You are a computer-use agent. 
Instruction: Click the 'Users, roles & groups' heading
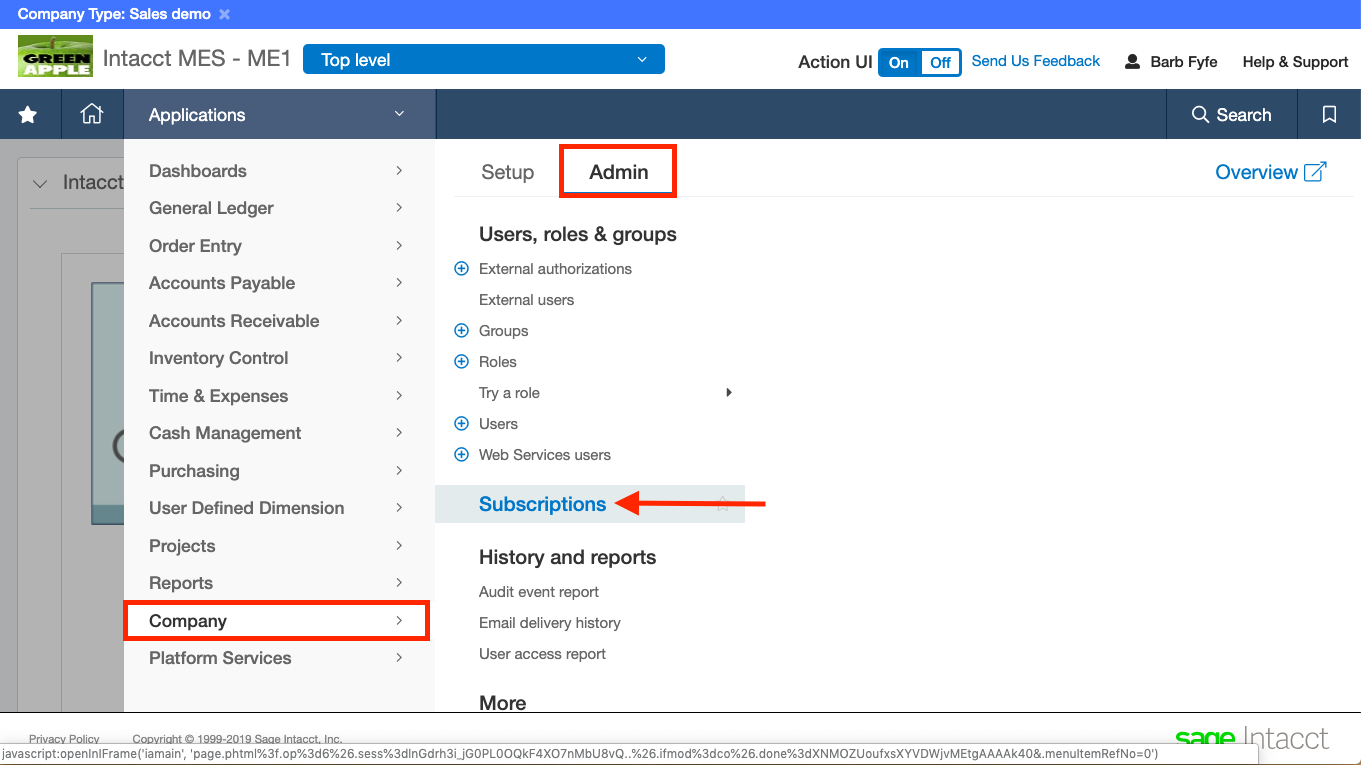[x=578, y=234]
